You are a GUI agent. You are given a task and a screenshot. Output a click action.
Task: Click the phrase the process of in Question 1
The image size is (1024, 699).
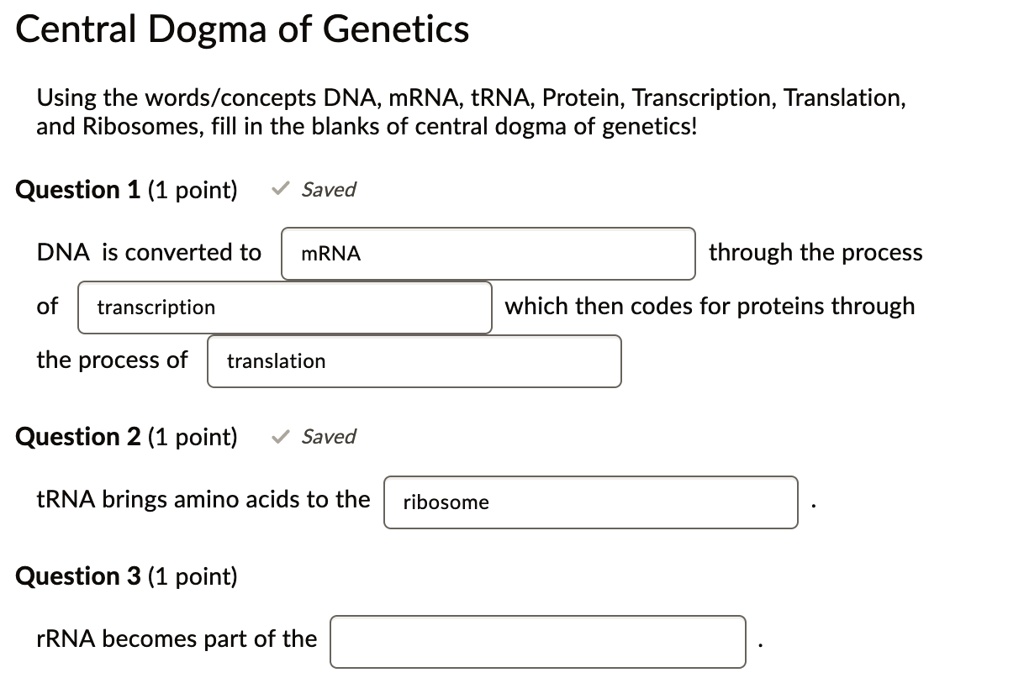[111, 360]
